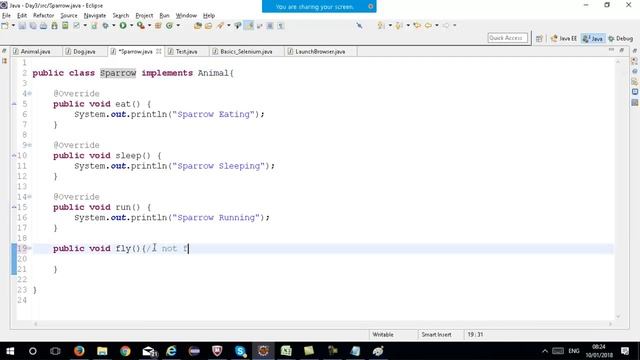Switch to Debug perspective
640x360 pixels.
point(620,38)
